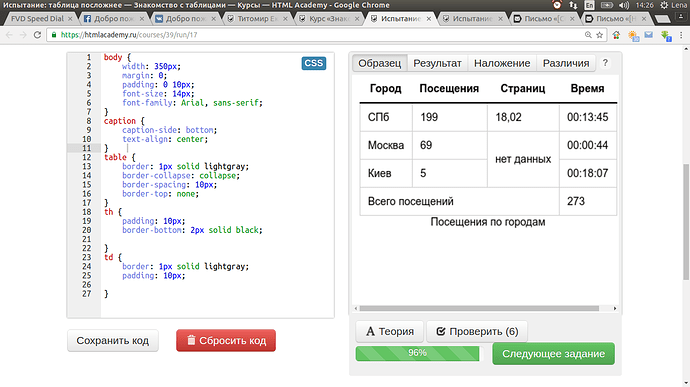This screenshot has height=387, width=690.
Task: Open the Различия tab
Action: pyautogui.click(x=566, y=63)
